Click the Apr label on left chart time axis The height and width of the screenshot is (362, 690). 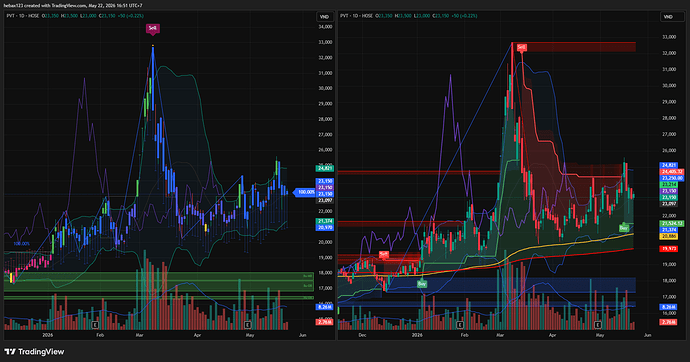197,335
